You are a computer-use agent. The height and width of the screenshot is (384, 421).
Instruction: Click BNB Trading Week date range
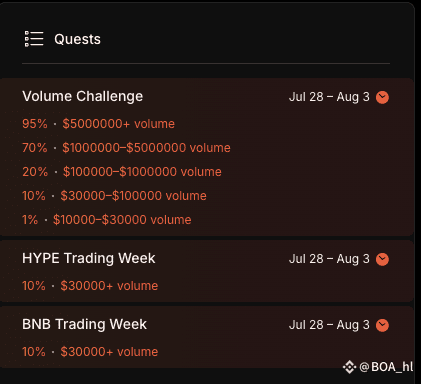329,325
